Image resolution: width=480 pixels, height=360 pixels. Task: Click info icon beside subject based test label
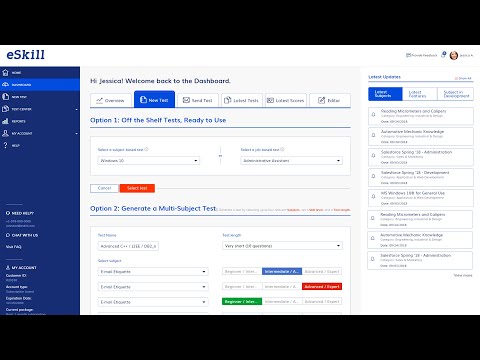(x=146, y=149)
